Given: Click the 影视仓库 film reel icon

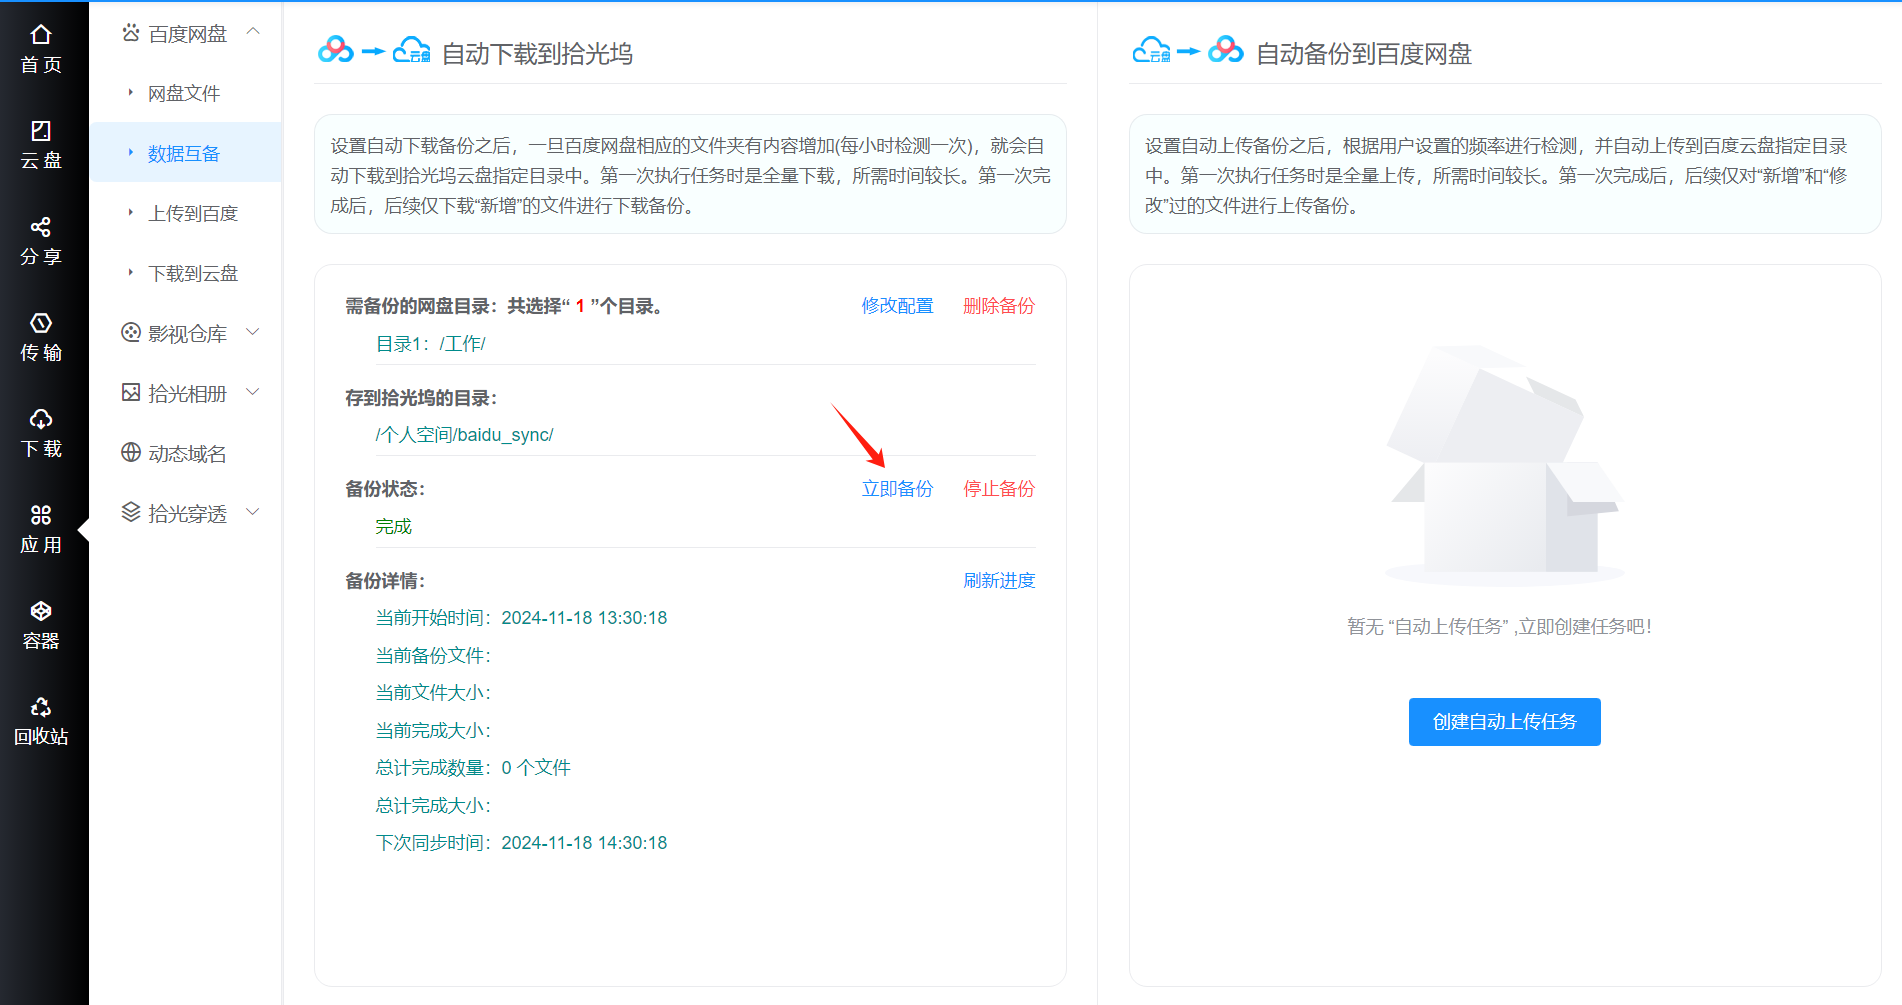Looking at the screenshot, I should [x=131, y=333].
